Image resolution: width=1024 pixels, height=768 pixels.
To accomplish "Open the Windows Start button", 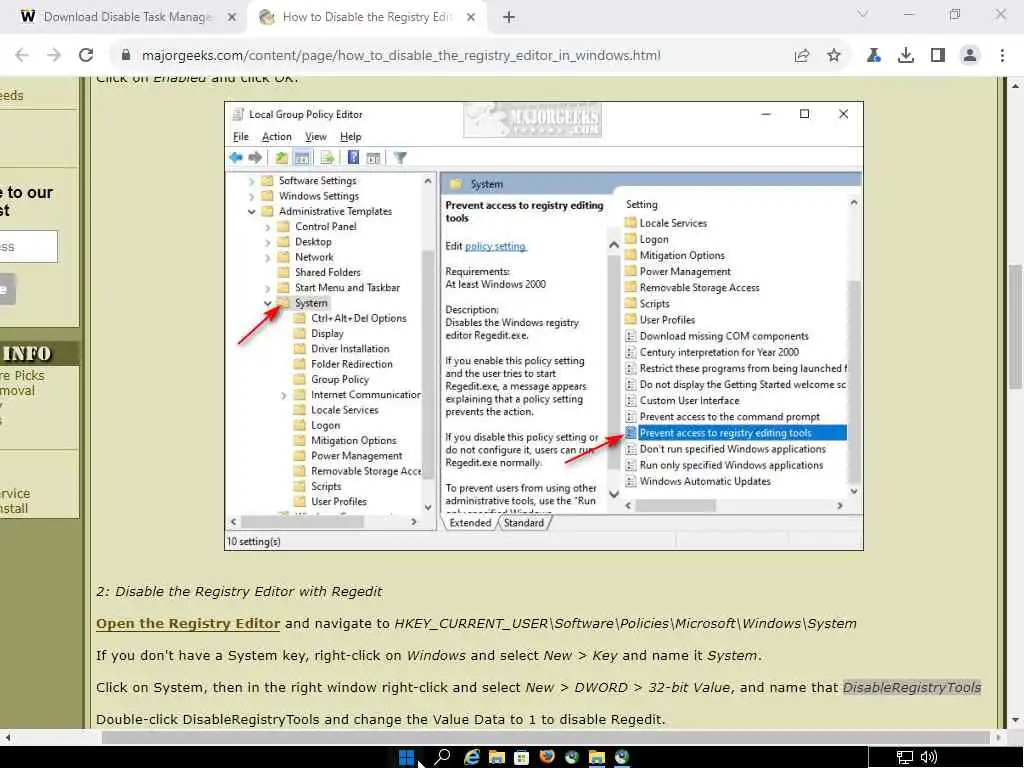I will pyautogui.click(x=406, y=757).
